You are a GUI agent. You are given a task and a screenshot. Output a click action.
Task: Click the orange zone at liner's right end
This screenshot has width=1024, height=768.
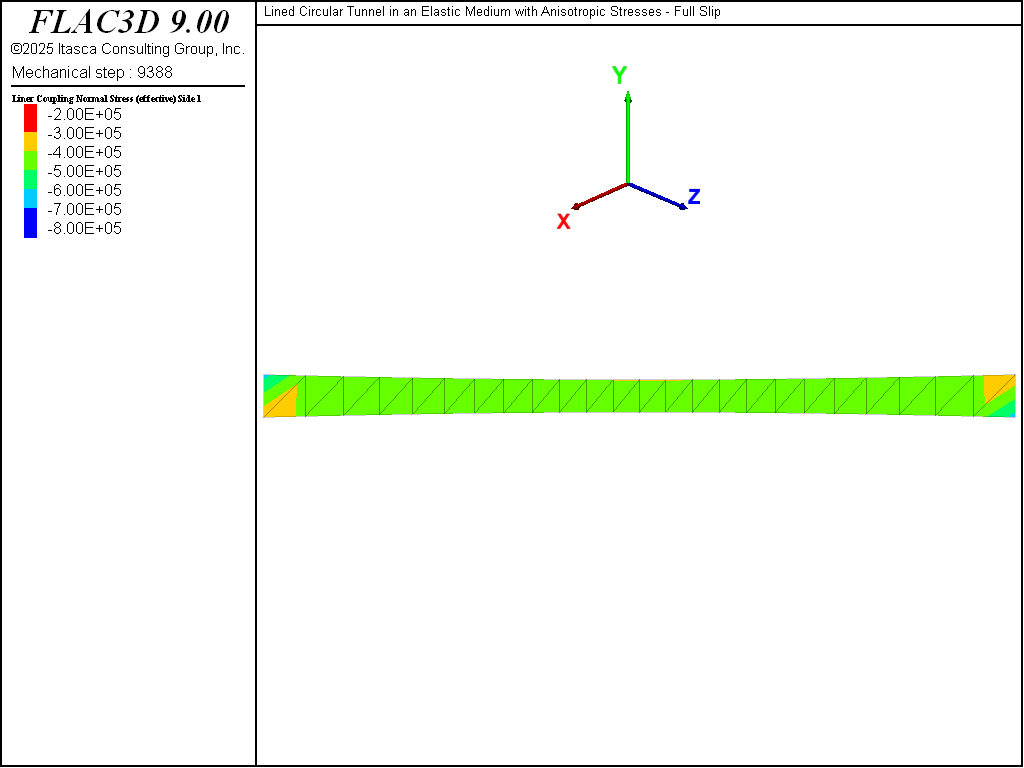997,388
